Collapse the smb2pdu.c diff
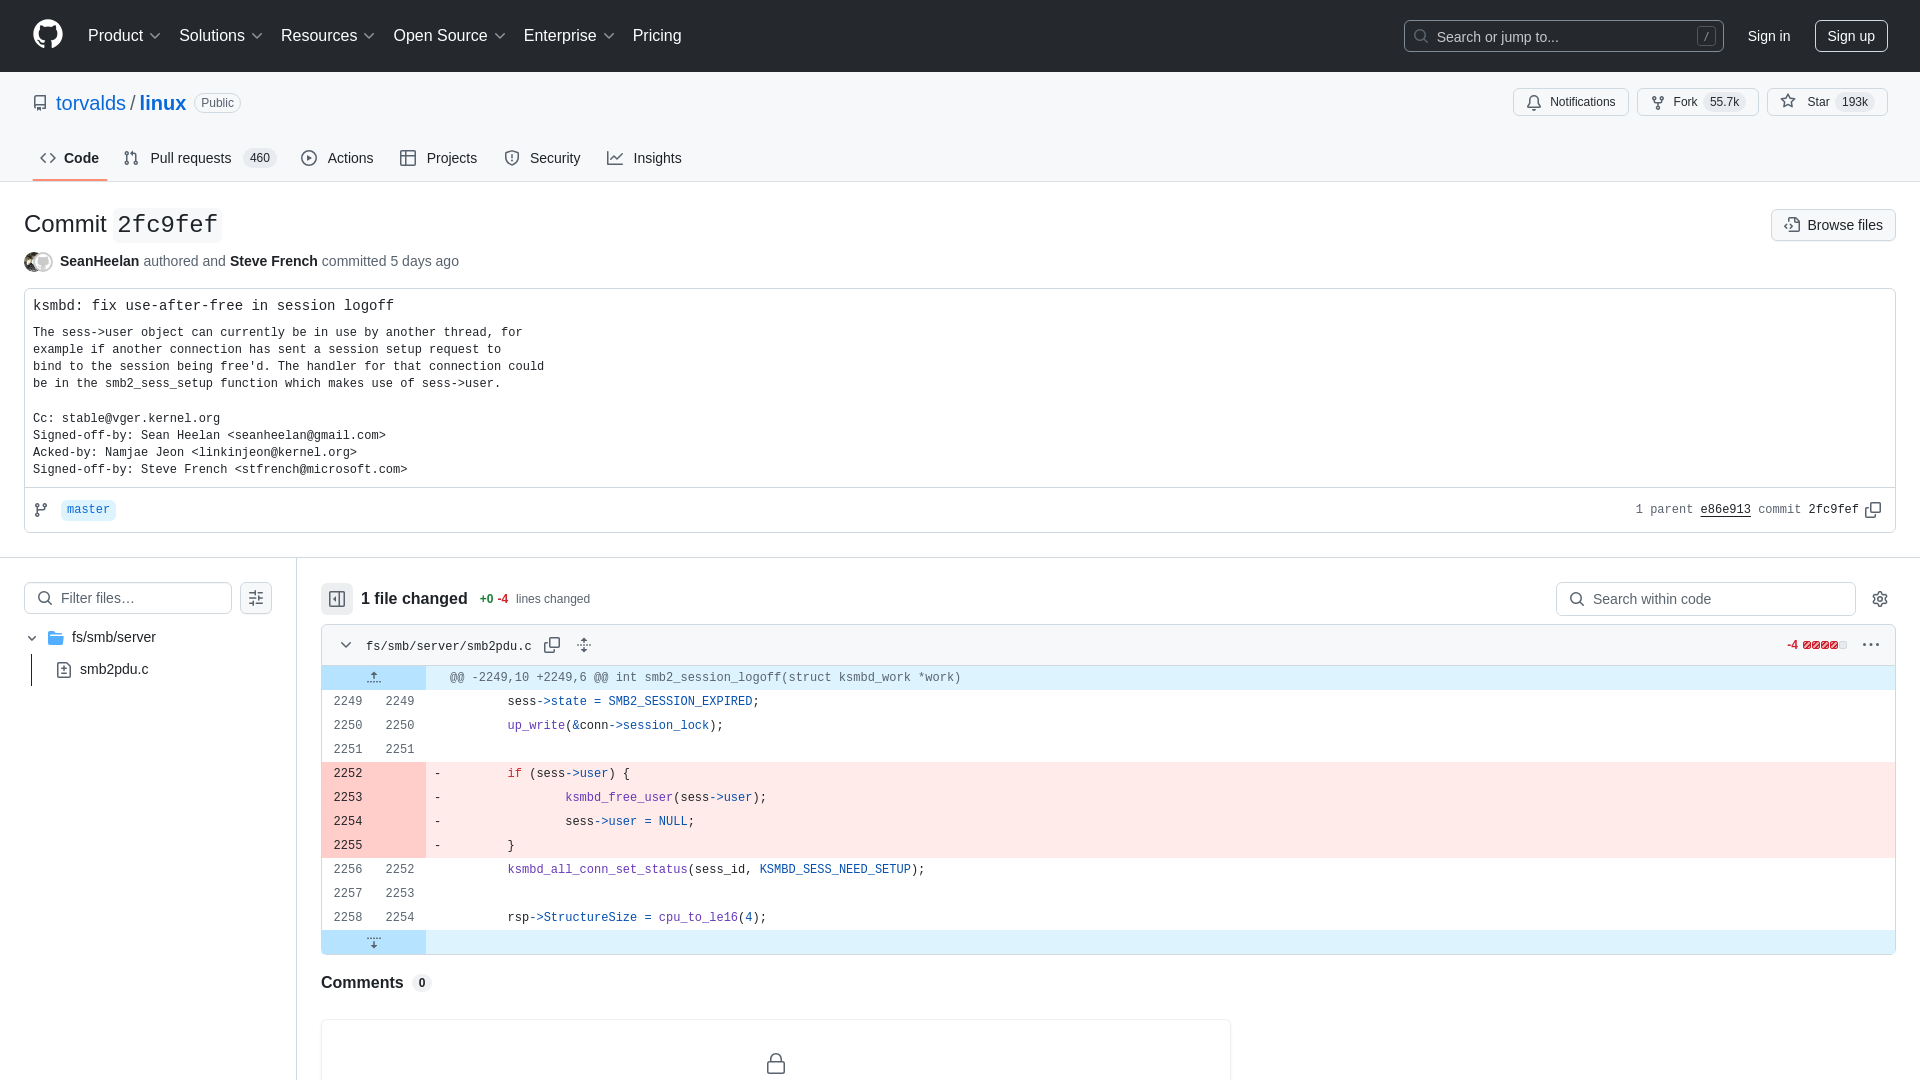 click(x=346, y=645)
